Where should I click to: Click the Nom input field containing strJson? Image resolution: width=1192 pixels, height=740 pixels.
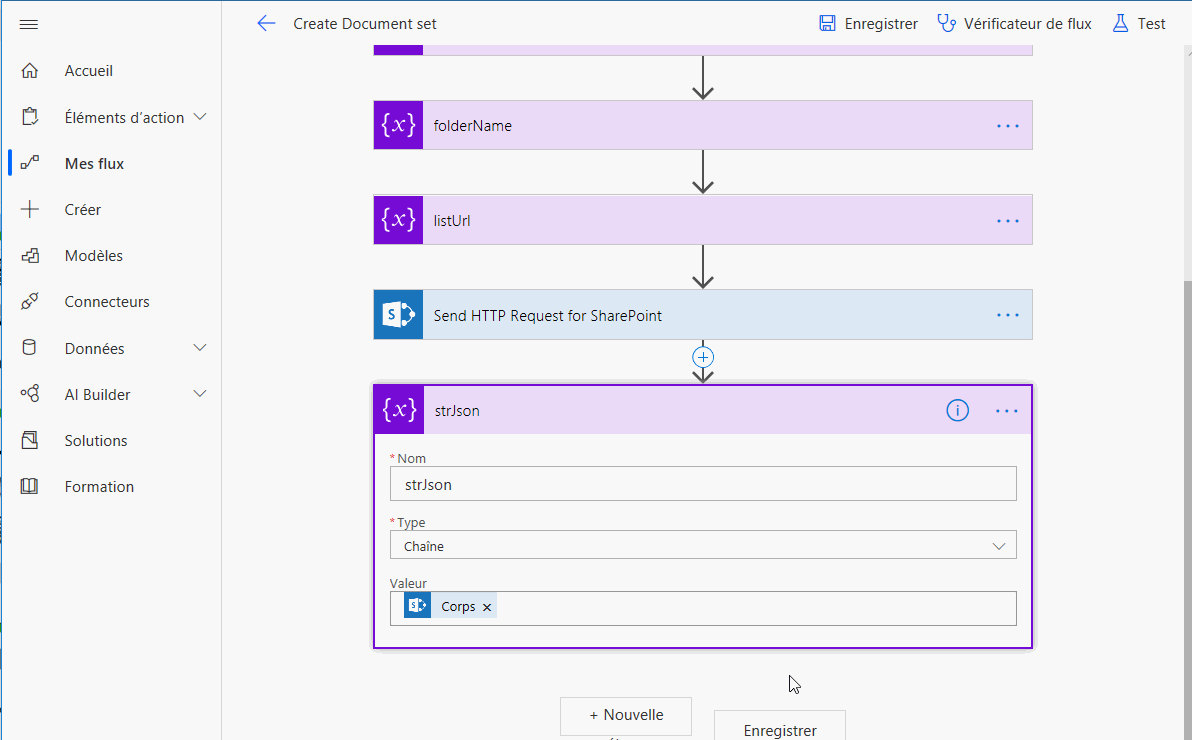pyautogui.click(x=703, y=484)
